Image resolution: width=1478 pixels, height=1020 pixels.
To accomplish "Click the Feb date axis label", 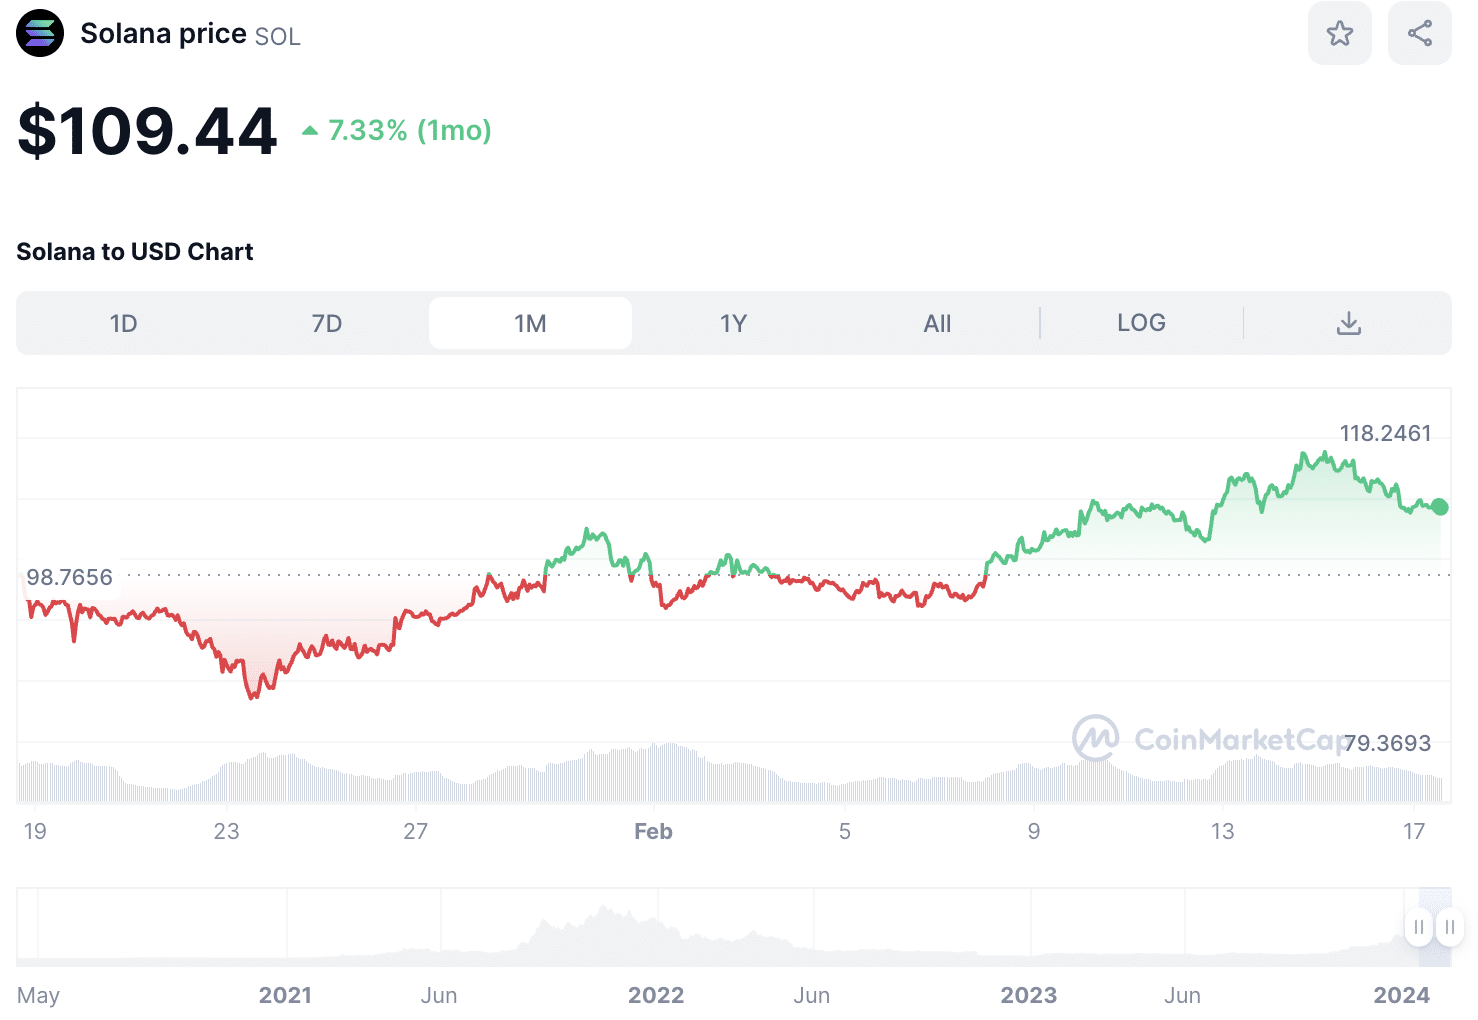I will pyautogui.click(x=653, y=832).
